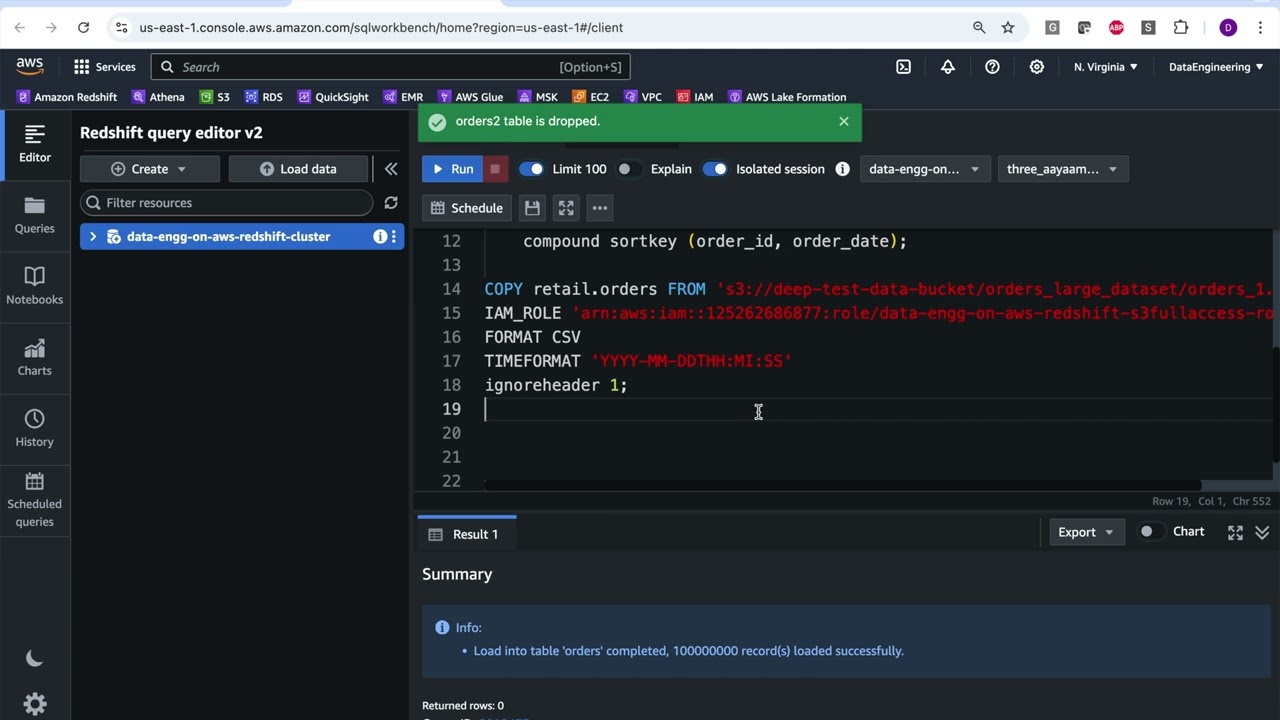
Task: Refresh the resources list
Action: tap(391, 203)
